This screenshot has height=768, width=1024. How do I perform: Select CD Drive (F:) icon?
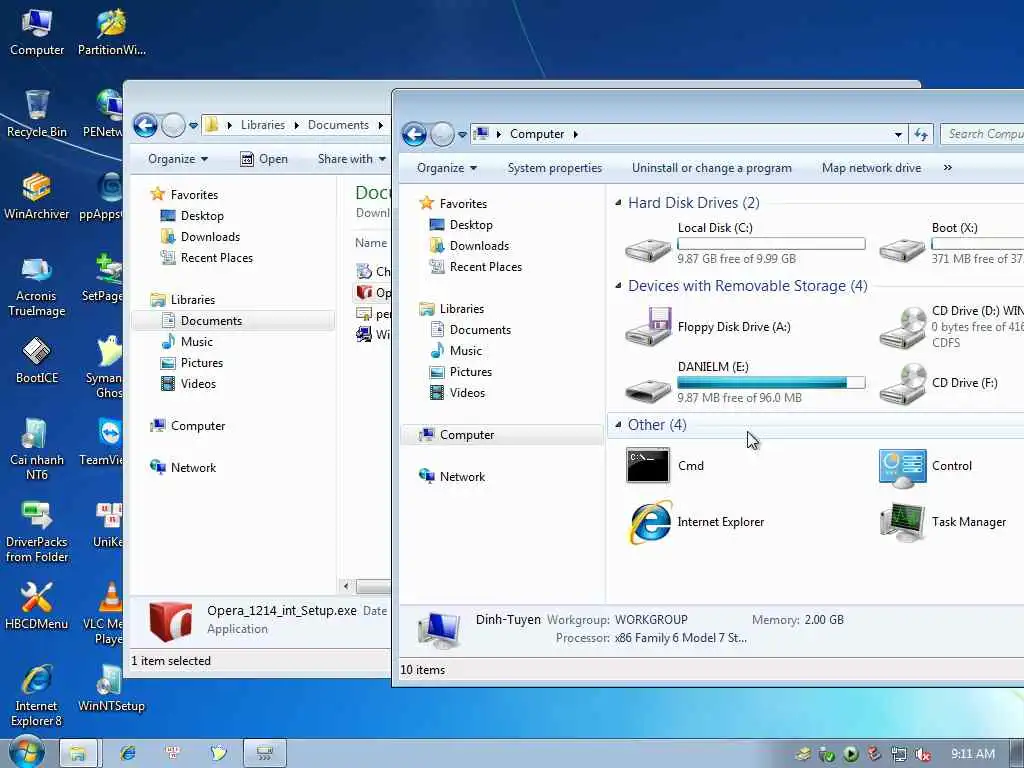[x=903, y=384]
